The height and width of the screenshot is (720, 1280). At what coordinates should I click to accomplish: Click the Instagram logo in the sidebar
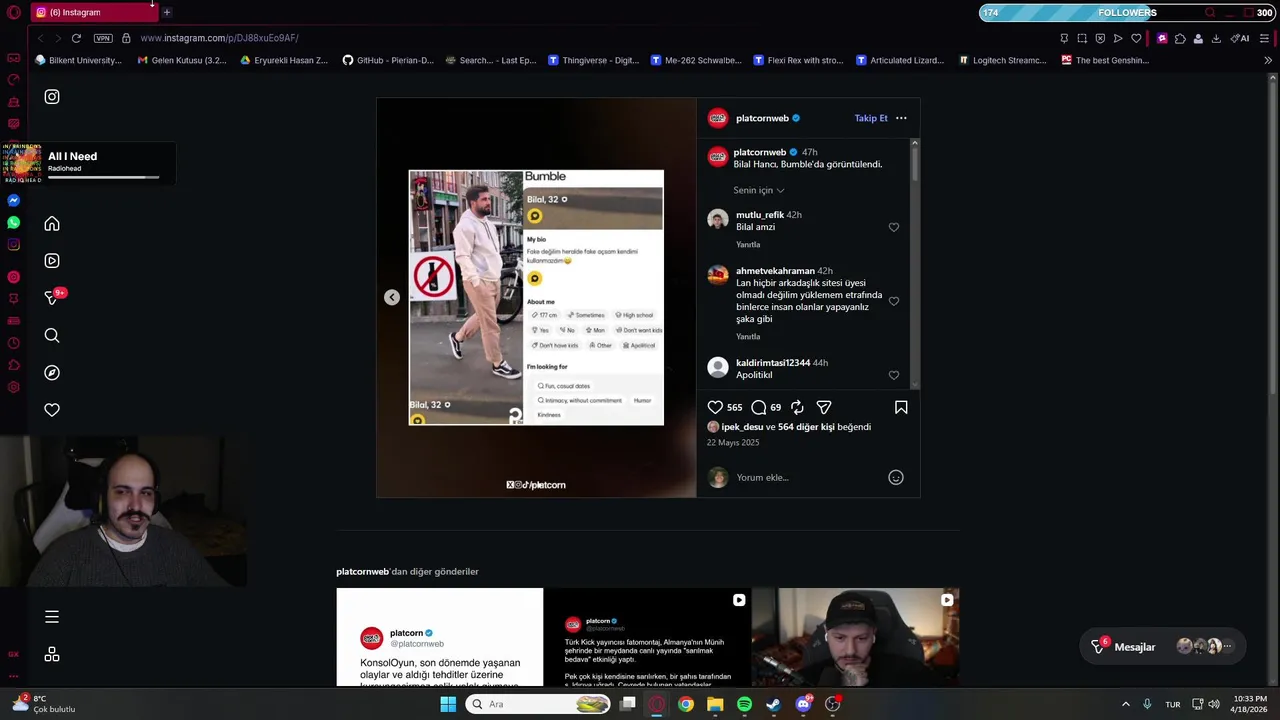point(52,97)
